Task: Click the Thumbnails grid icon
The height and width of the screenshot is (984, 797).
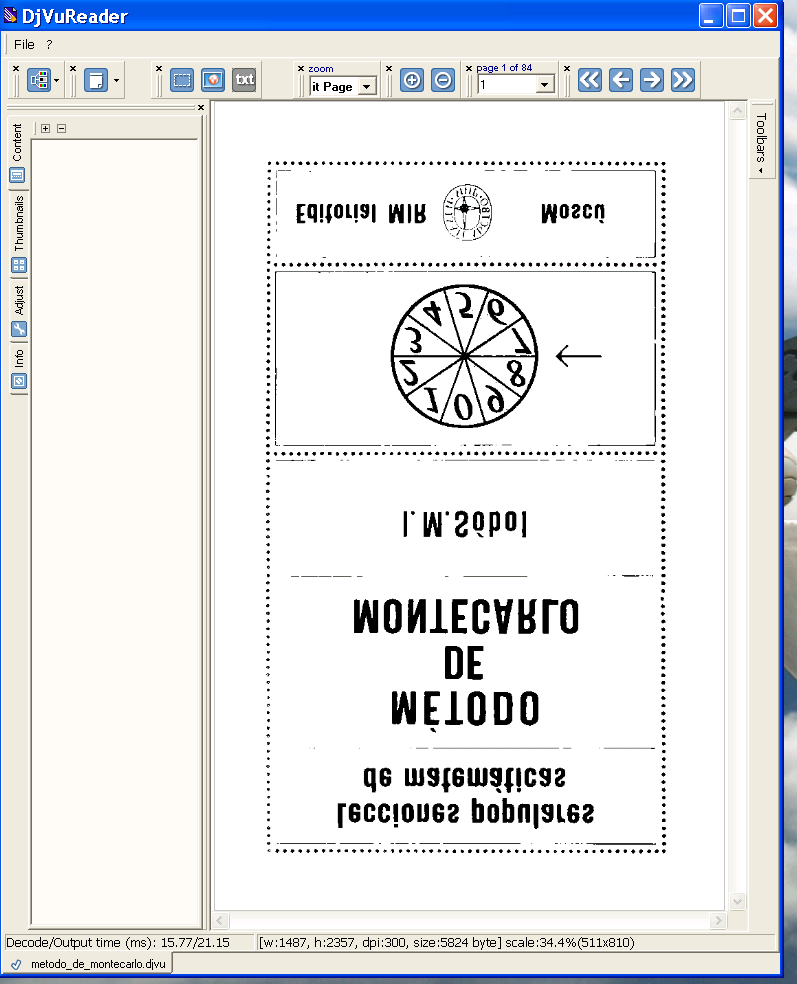Action: [x=19, y=265]
